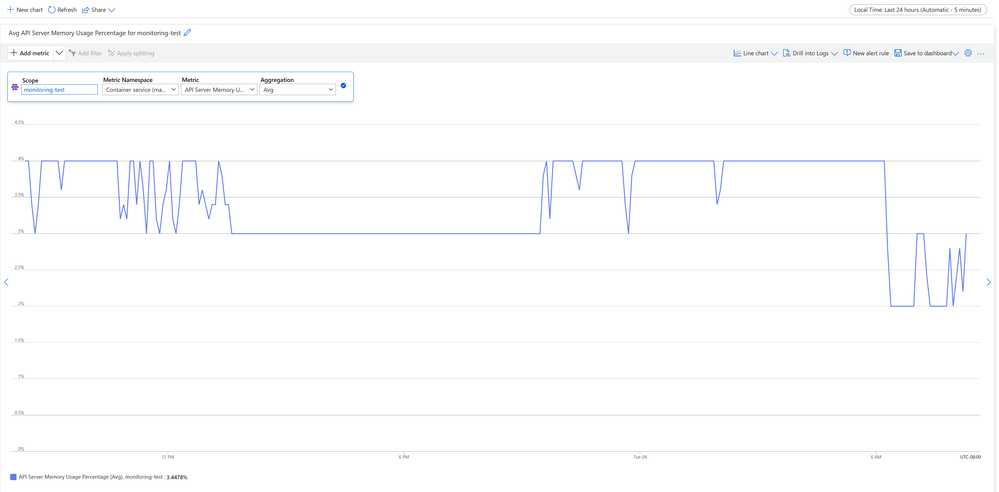This screenshot has width=999, height=492.
Task: Open the Aggregation dropdown set to Avg
Action: click(297, 90)
